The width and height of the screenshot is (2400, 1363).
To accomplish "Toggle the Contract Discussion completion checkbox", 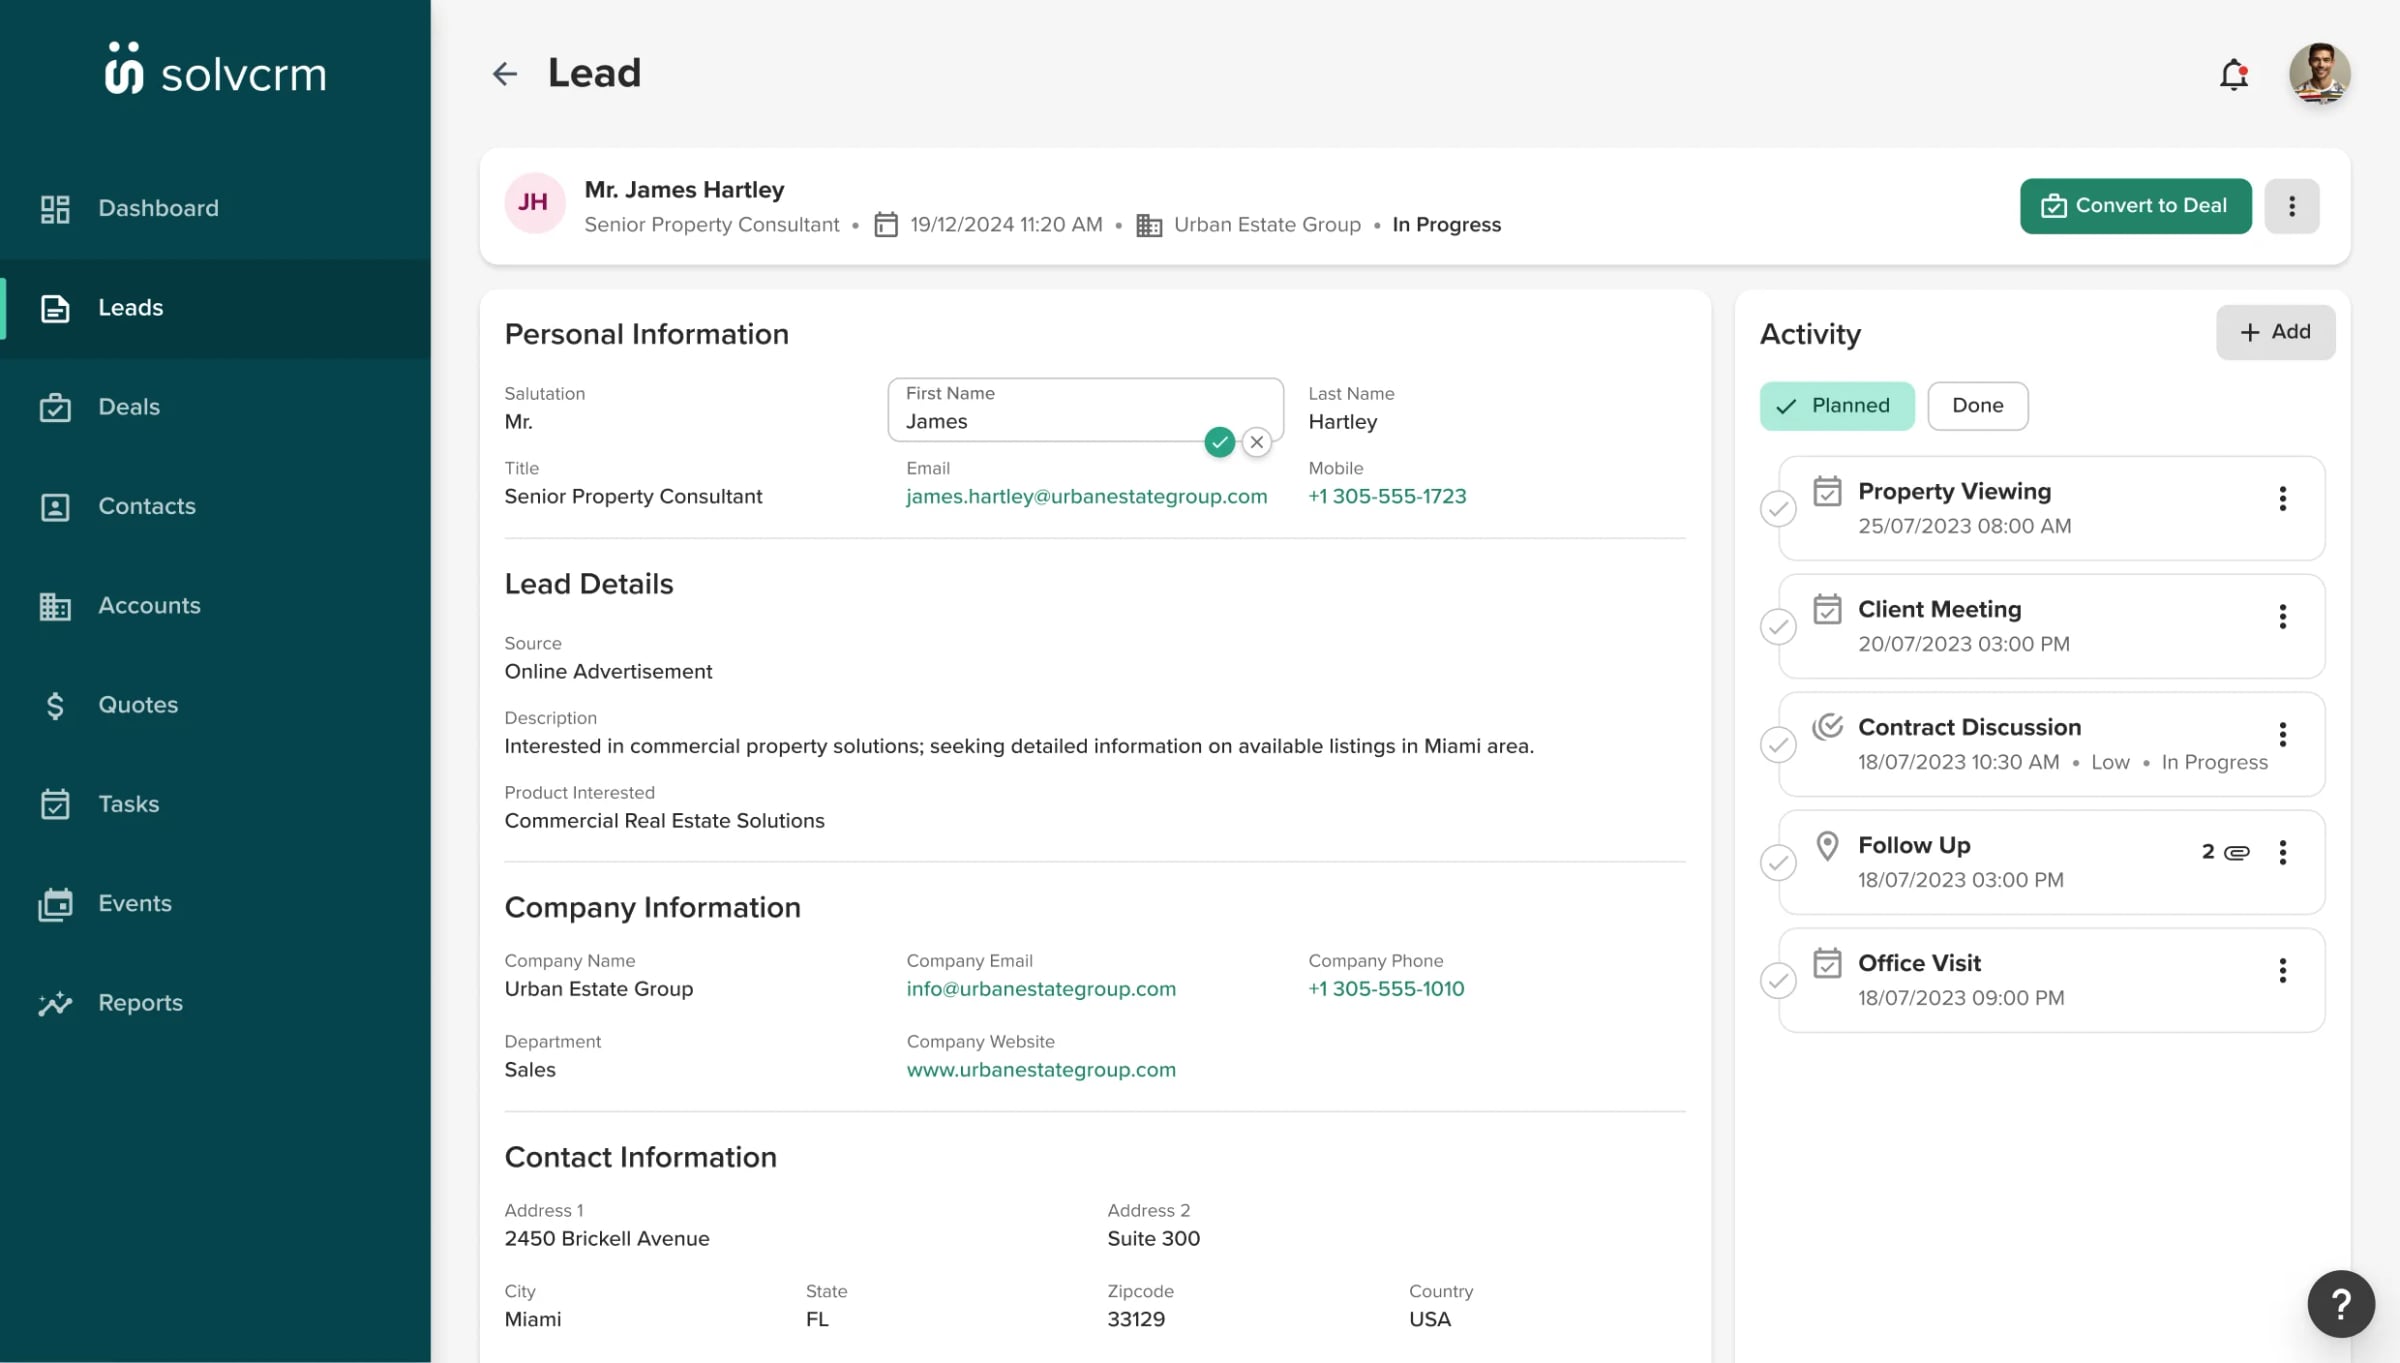I will tap(1779, 743).
